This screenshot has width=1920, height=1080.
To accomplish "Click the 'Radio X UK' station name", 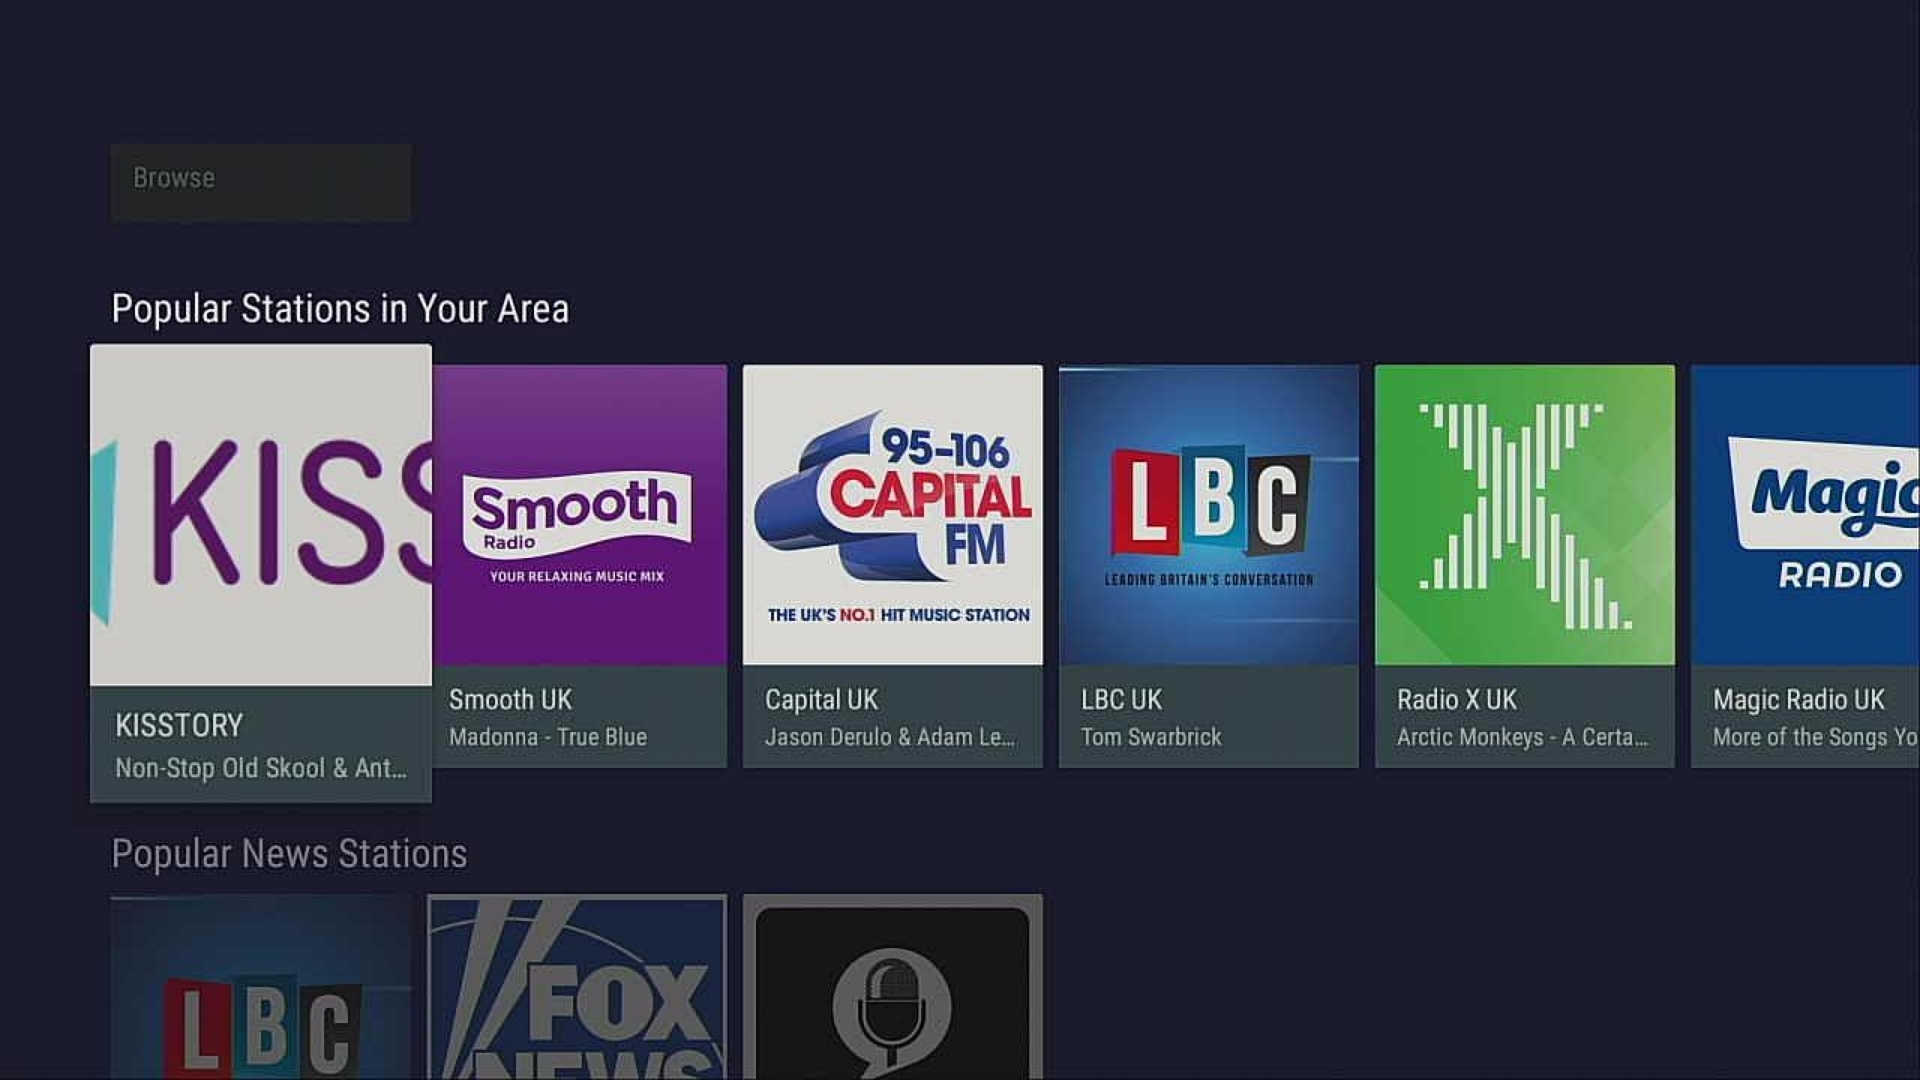I will click(x=1457, y=700).
